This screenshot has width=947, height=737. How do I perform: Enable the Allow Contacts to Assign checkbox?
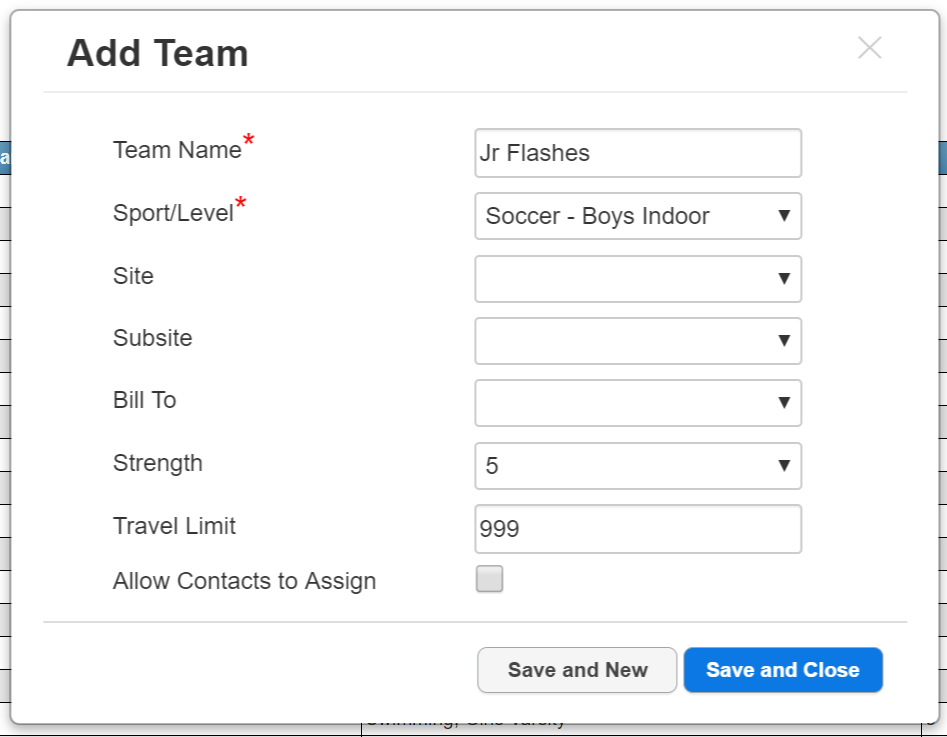489,579
